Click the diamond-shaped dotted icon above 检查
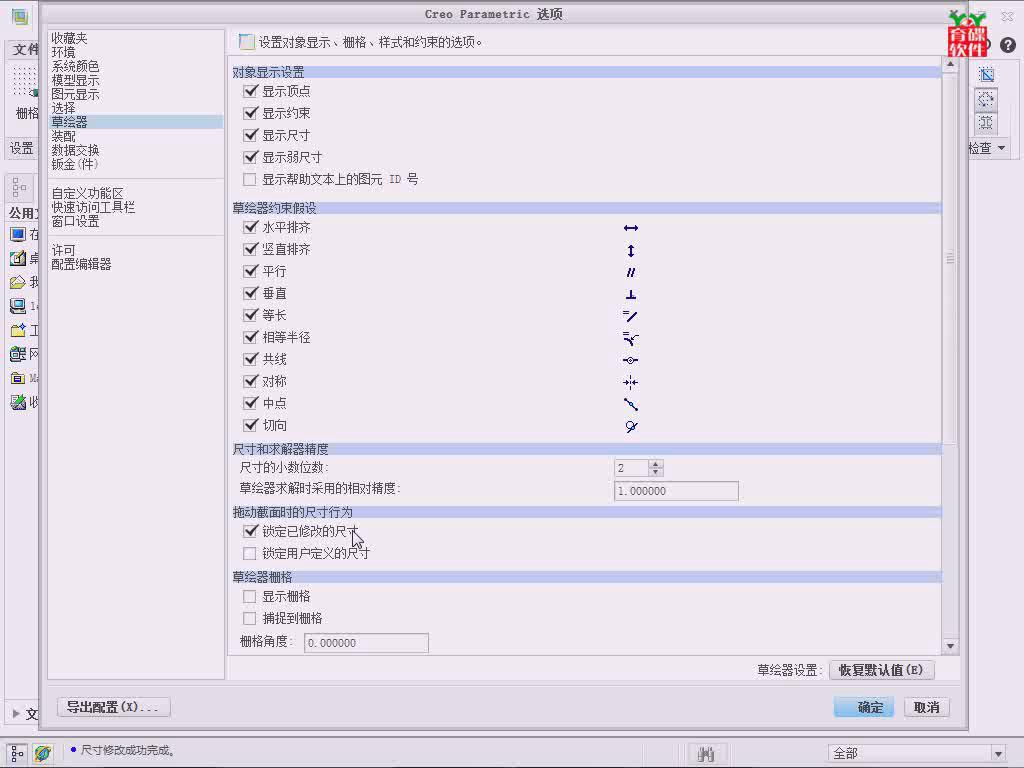The image size is (1024, 768). [x=986, y=99]
